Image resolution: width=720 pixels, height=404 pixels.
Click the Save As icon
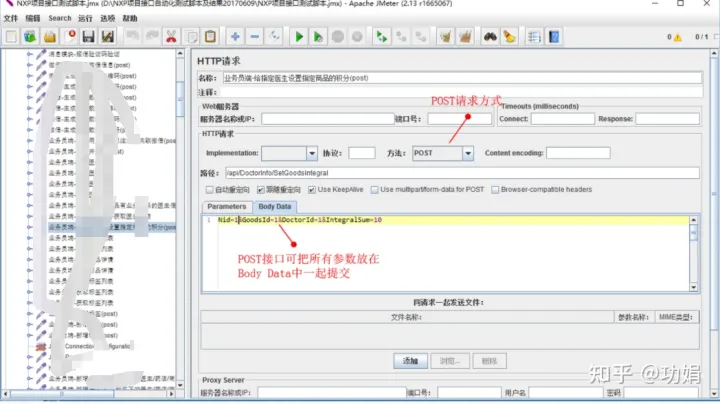[x=108, y=37]
